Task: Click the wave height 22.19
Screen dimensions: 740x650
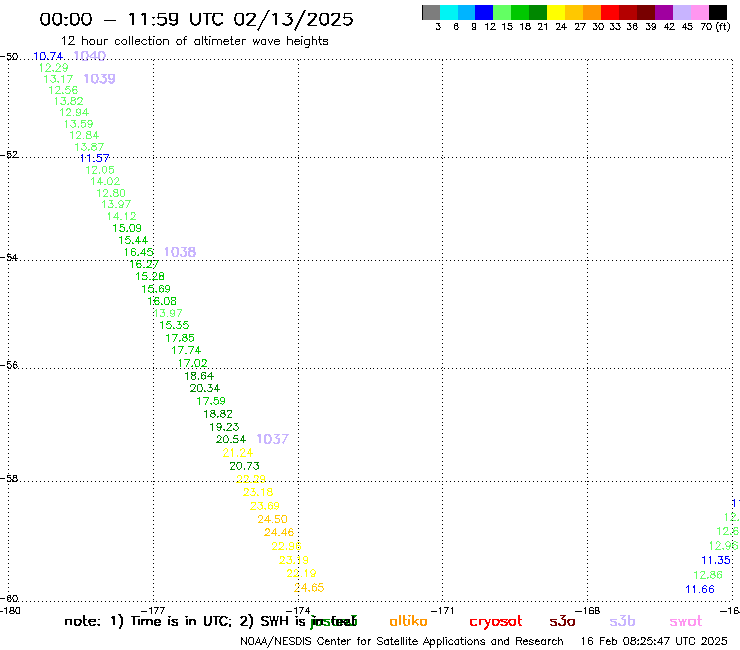Action: 301,574
